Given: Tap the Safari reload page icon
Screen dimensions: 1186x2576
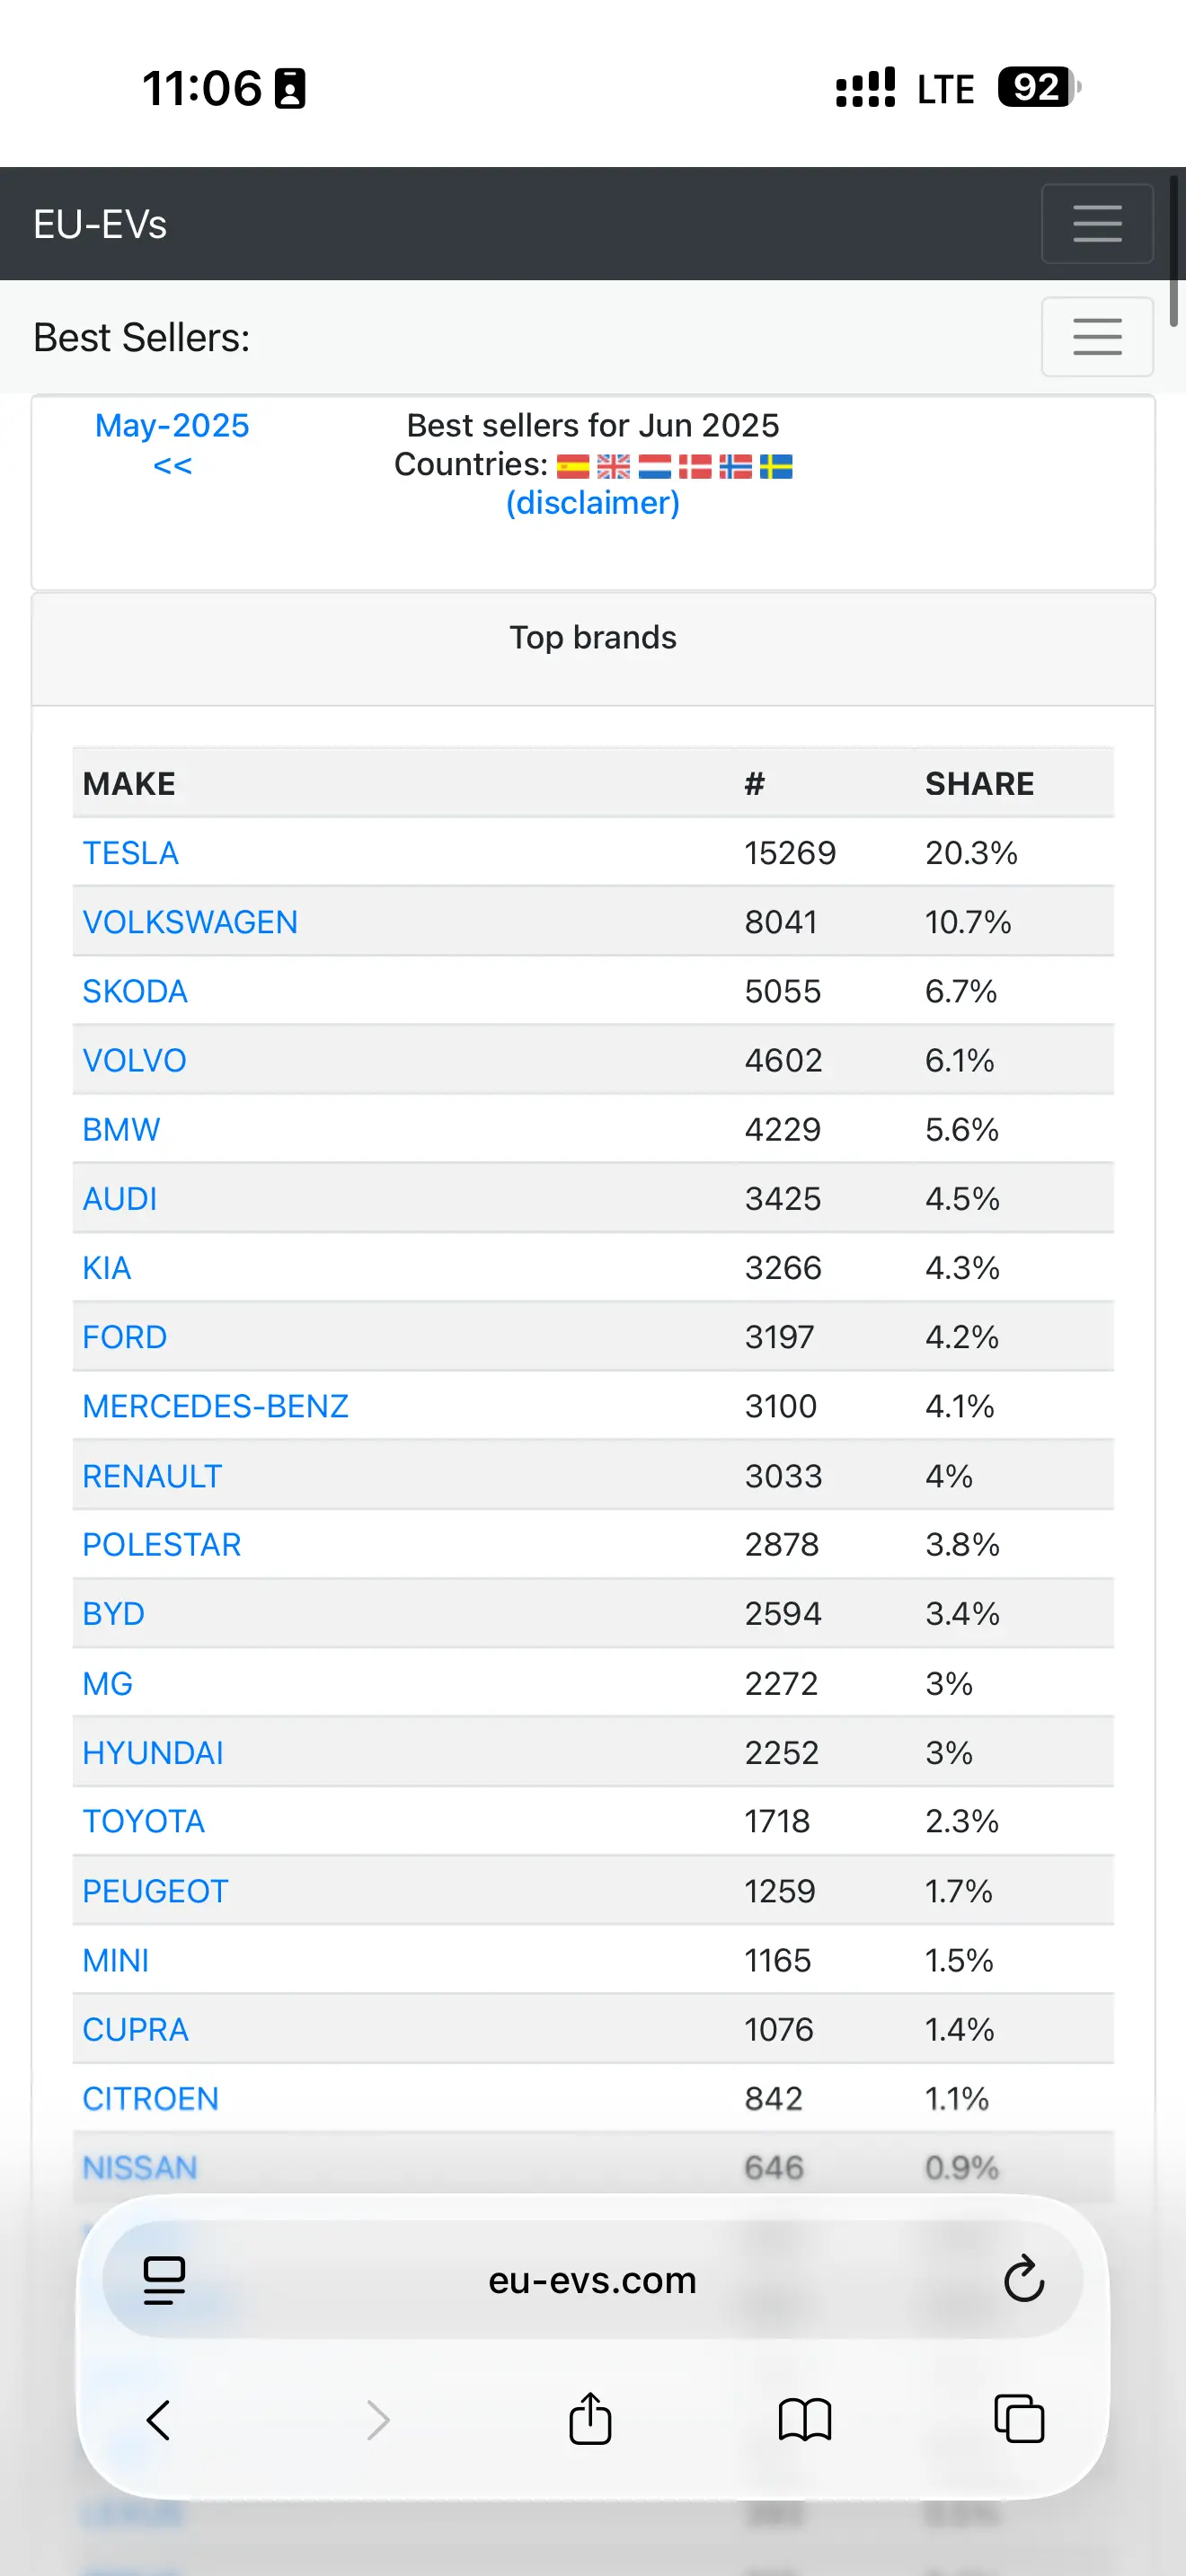Looking at the screenshot, I should [1023, 2280].
